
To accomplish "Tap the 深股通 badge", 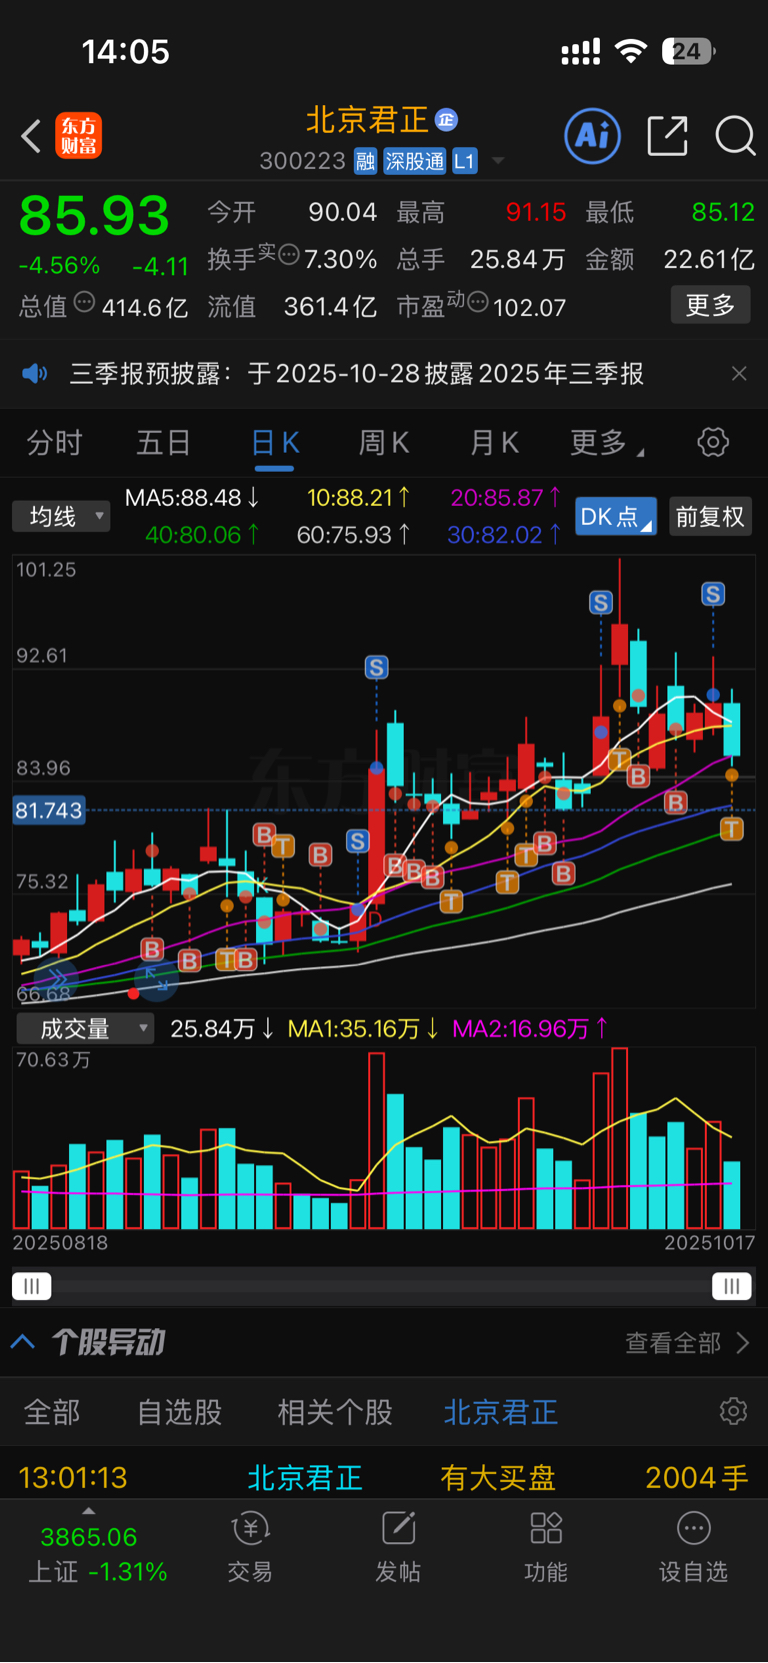I will tap(415, 161).
